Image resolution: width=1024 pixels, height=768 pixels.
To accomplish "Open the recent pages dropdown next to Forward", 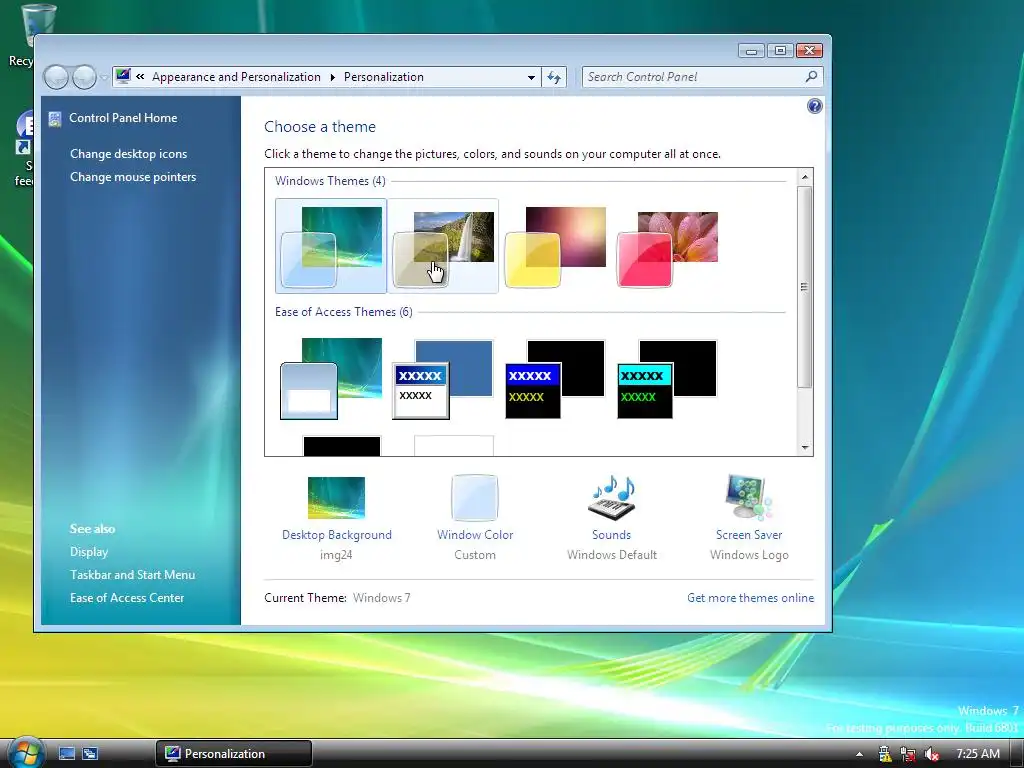I will [104, 78].
